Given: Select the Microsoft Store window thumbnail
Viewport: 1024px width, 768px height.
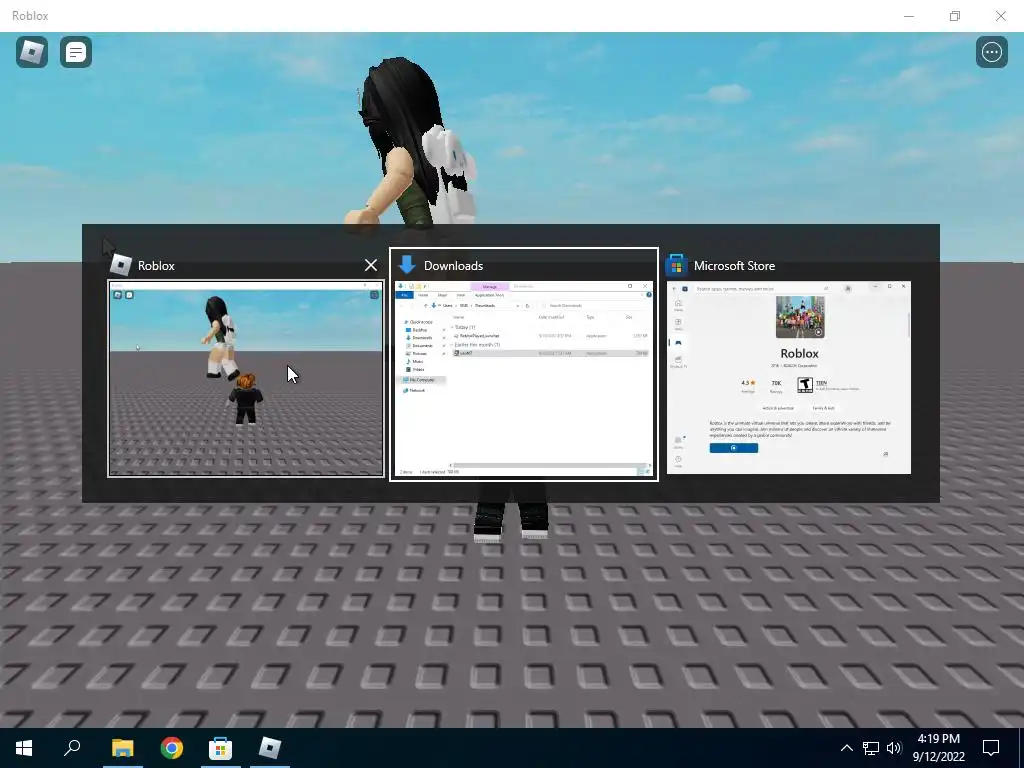Looking at the screenshot, I should click(x=788, y=377).
